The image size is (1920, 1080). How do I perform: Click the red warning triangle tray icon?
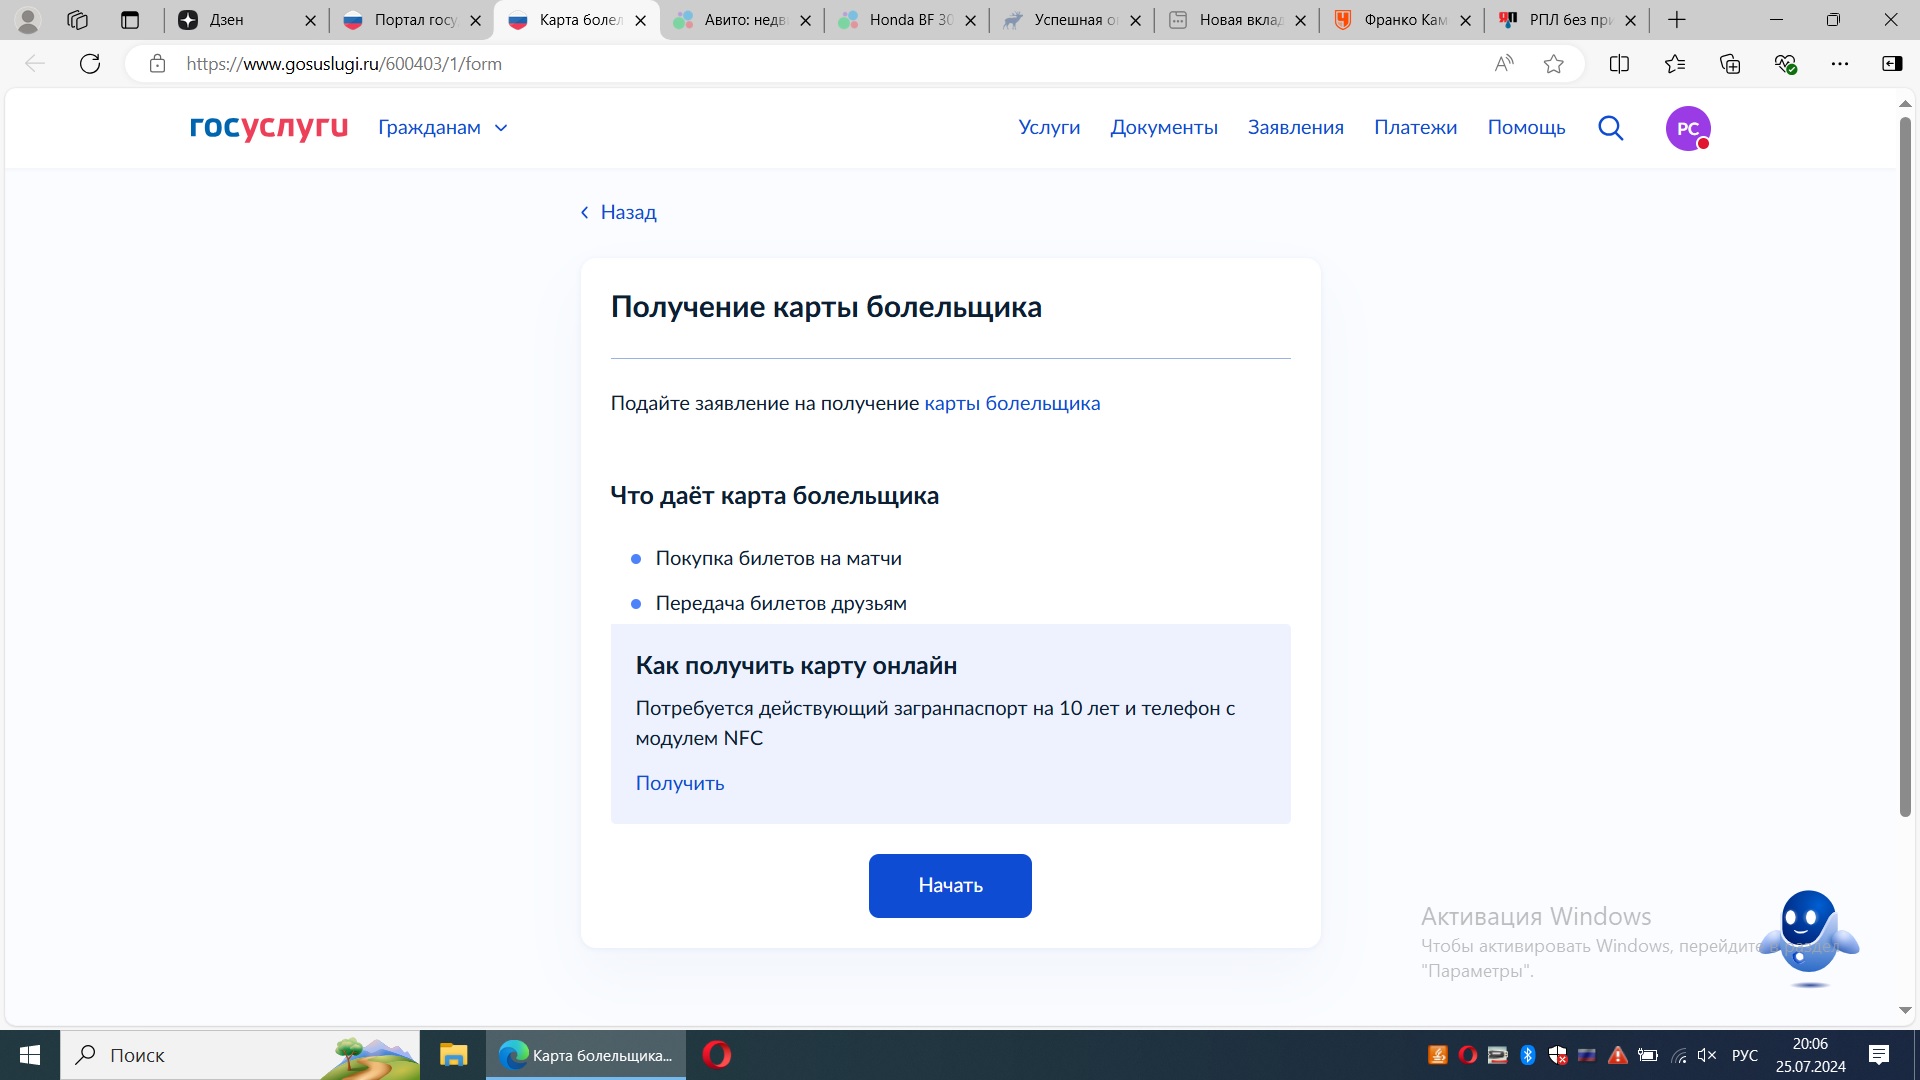(x=1617, y=1055)
